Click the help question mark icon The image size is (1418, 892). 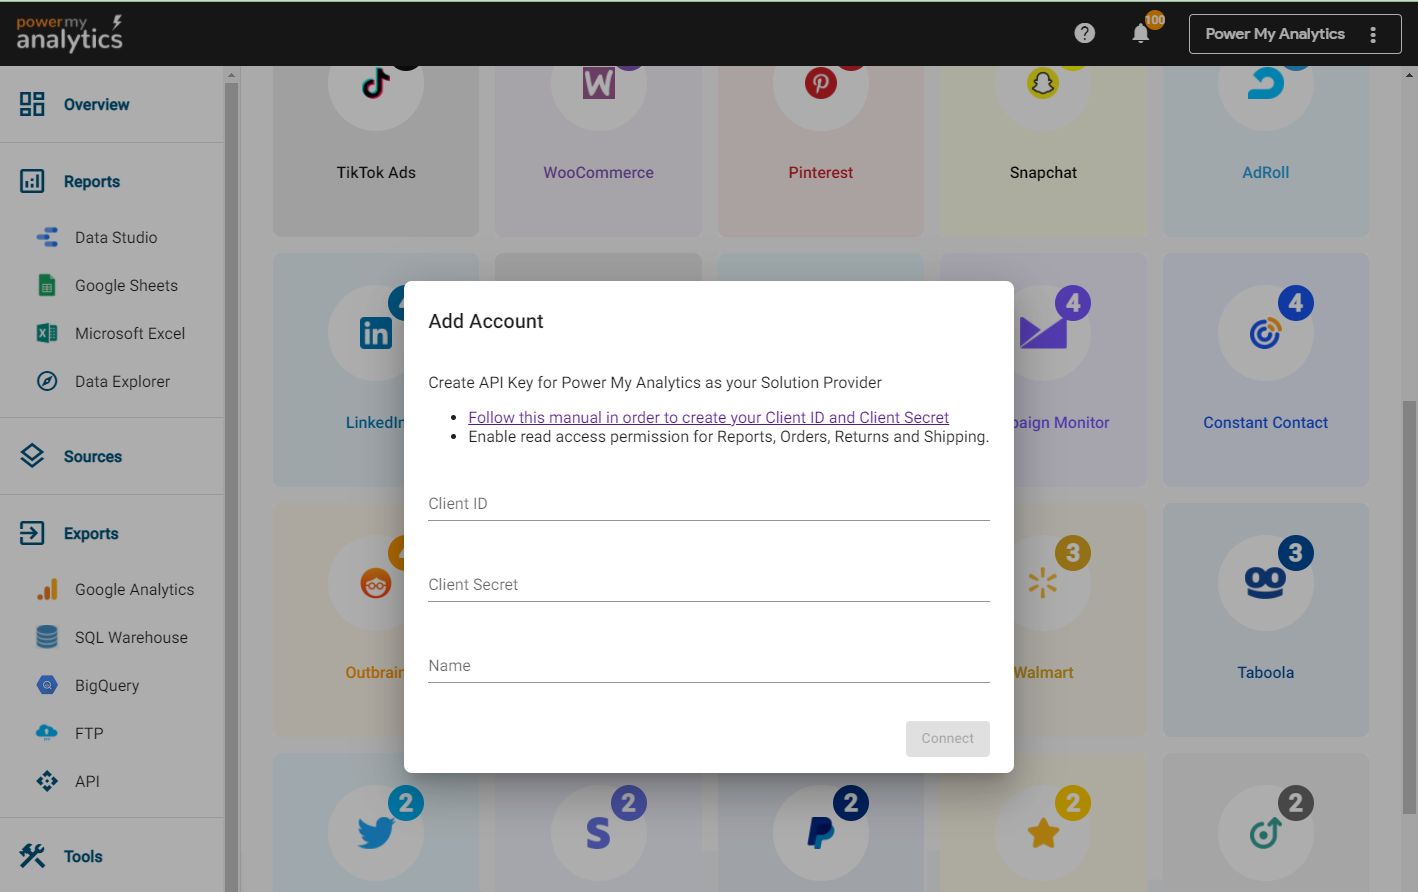[1084, 33]
